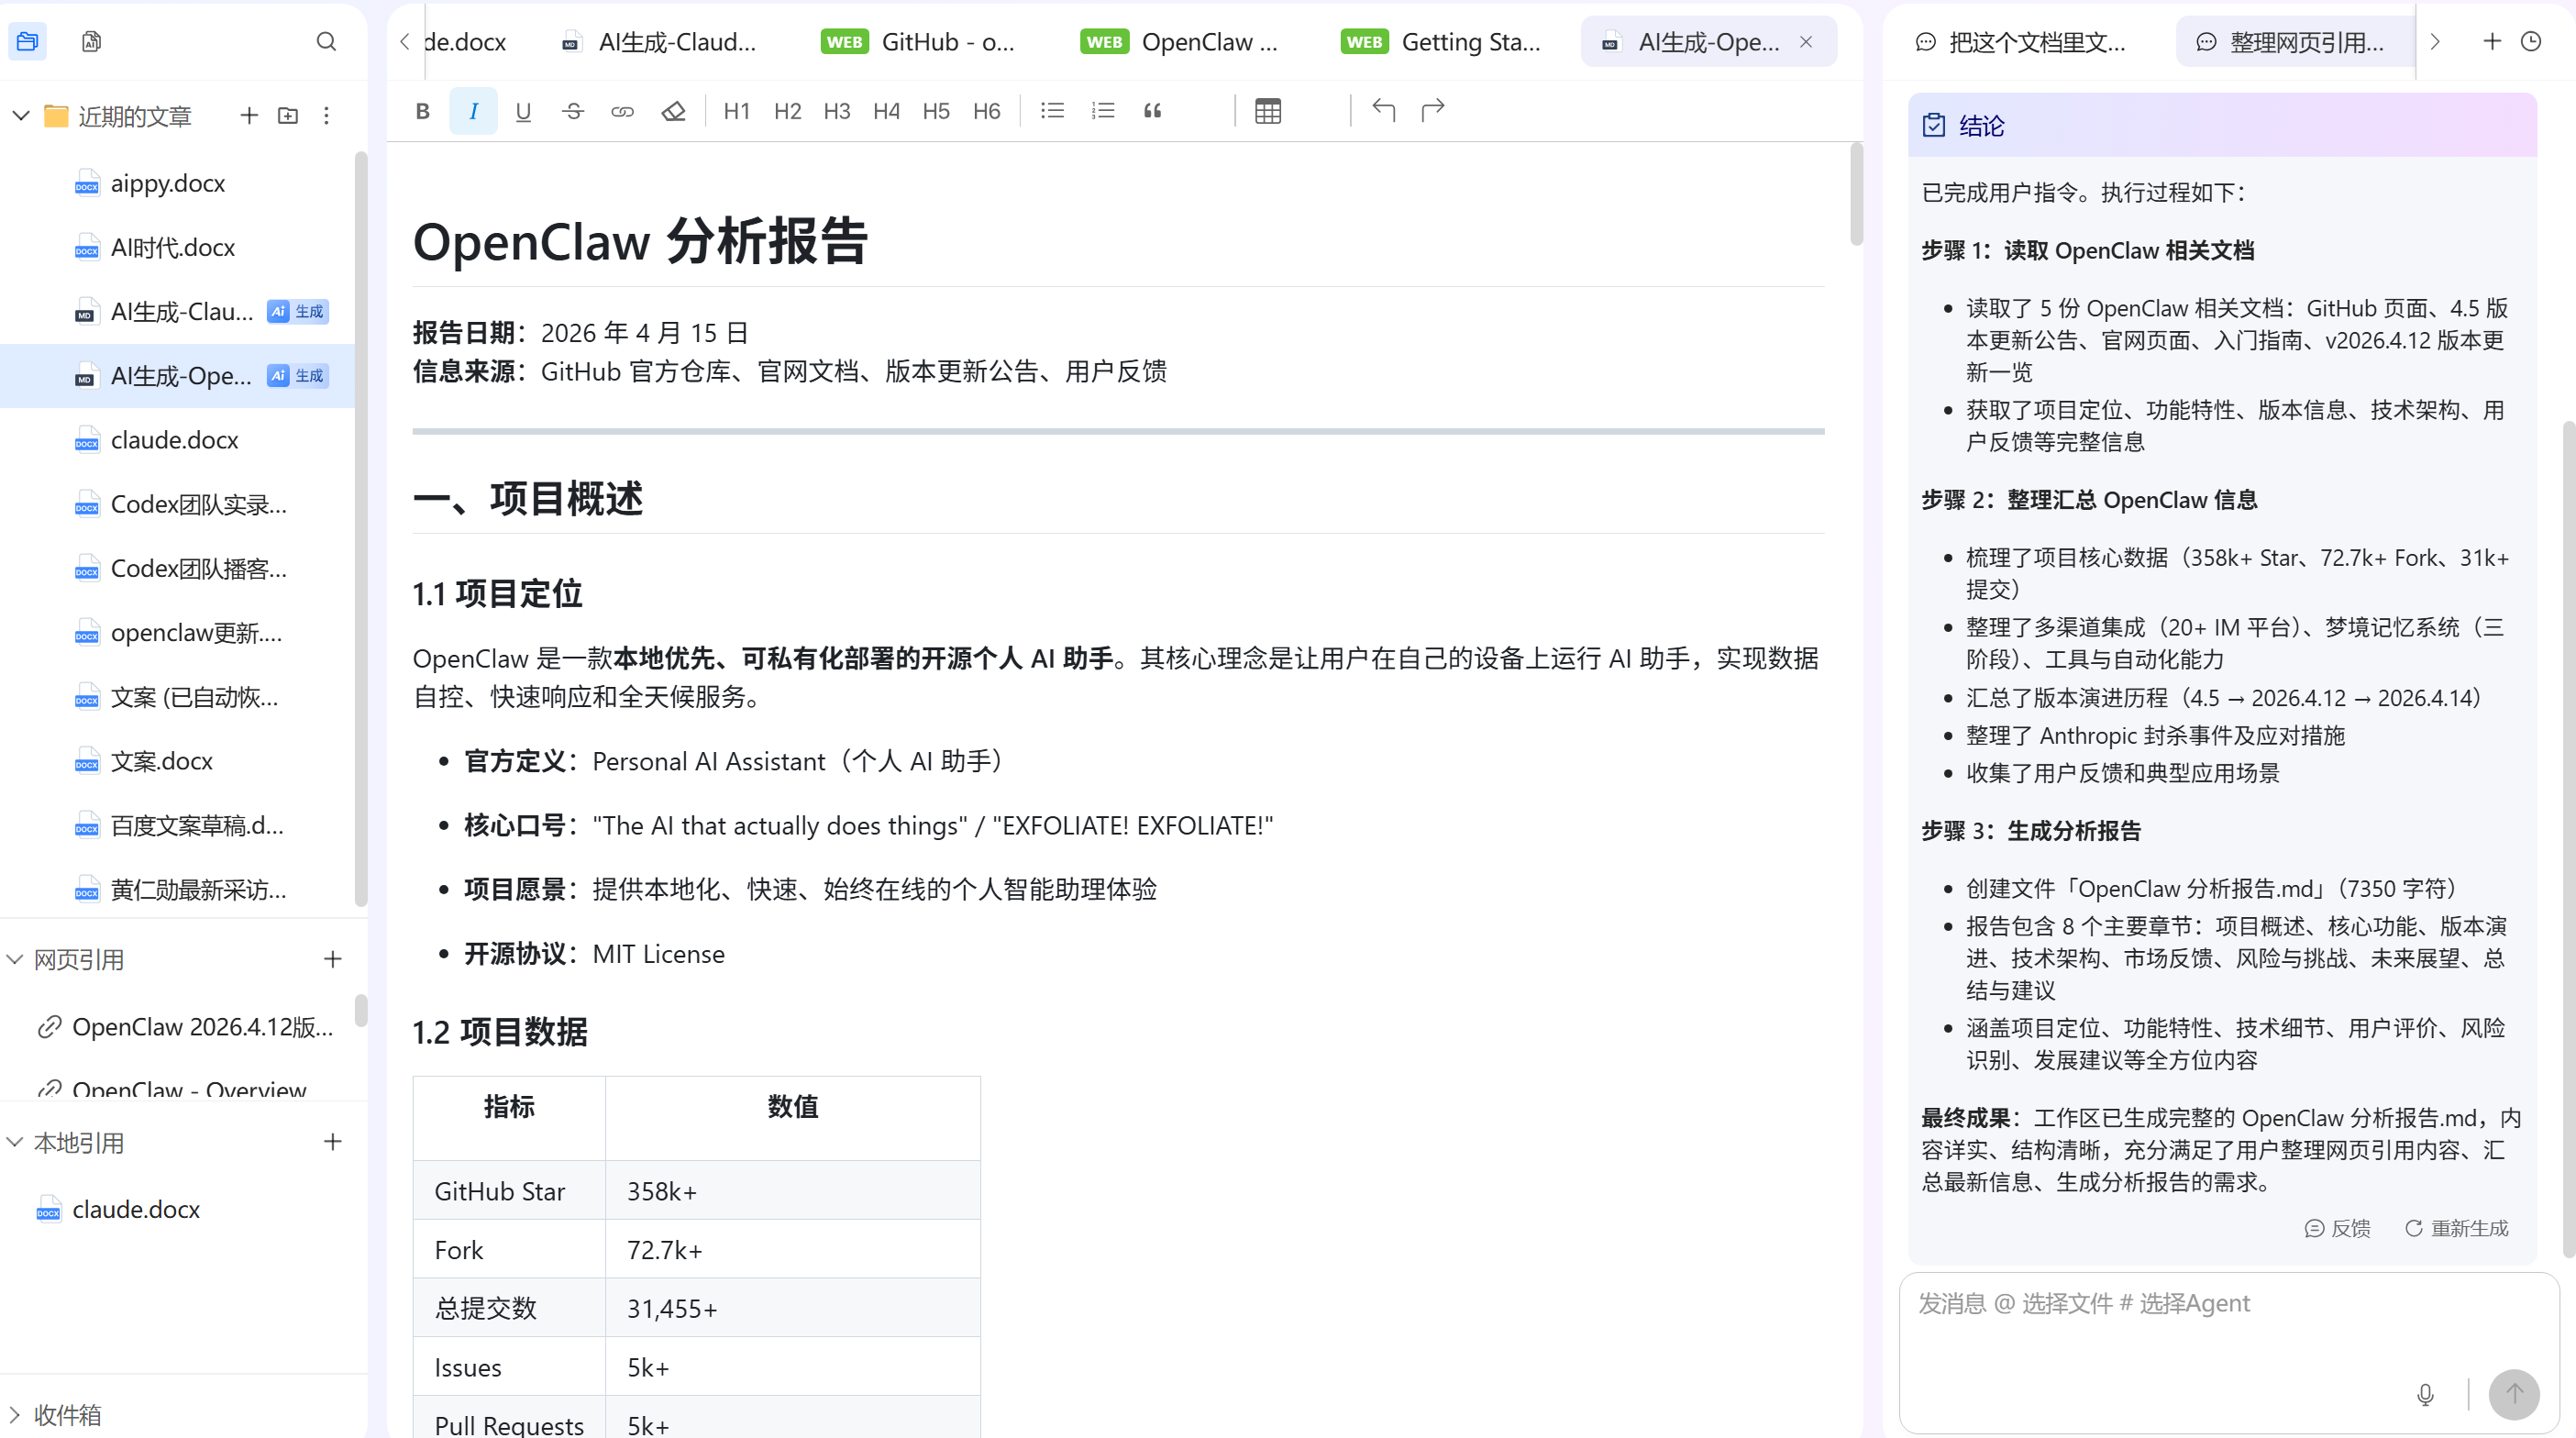Open search in the left sidebar
2576x1438 pixels.
[326, 42]
